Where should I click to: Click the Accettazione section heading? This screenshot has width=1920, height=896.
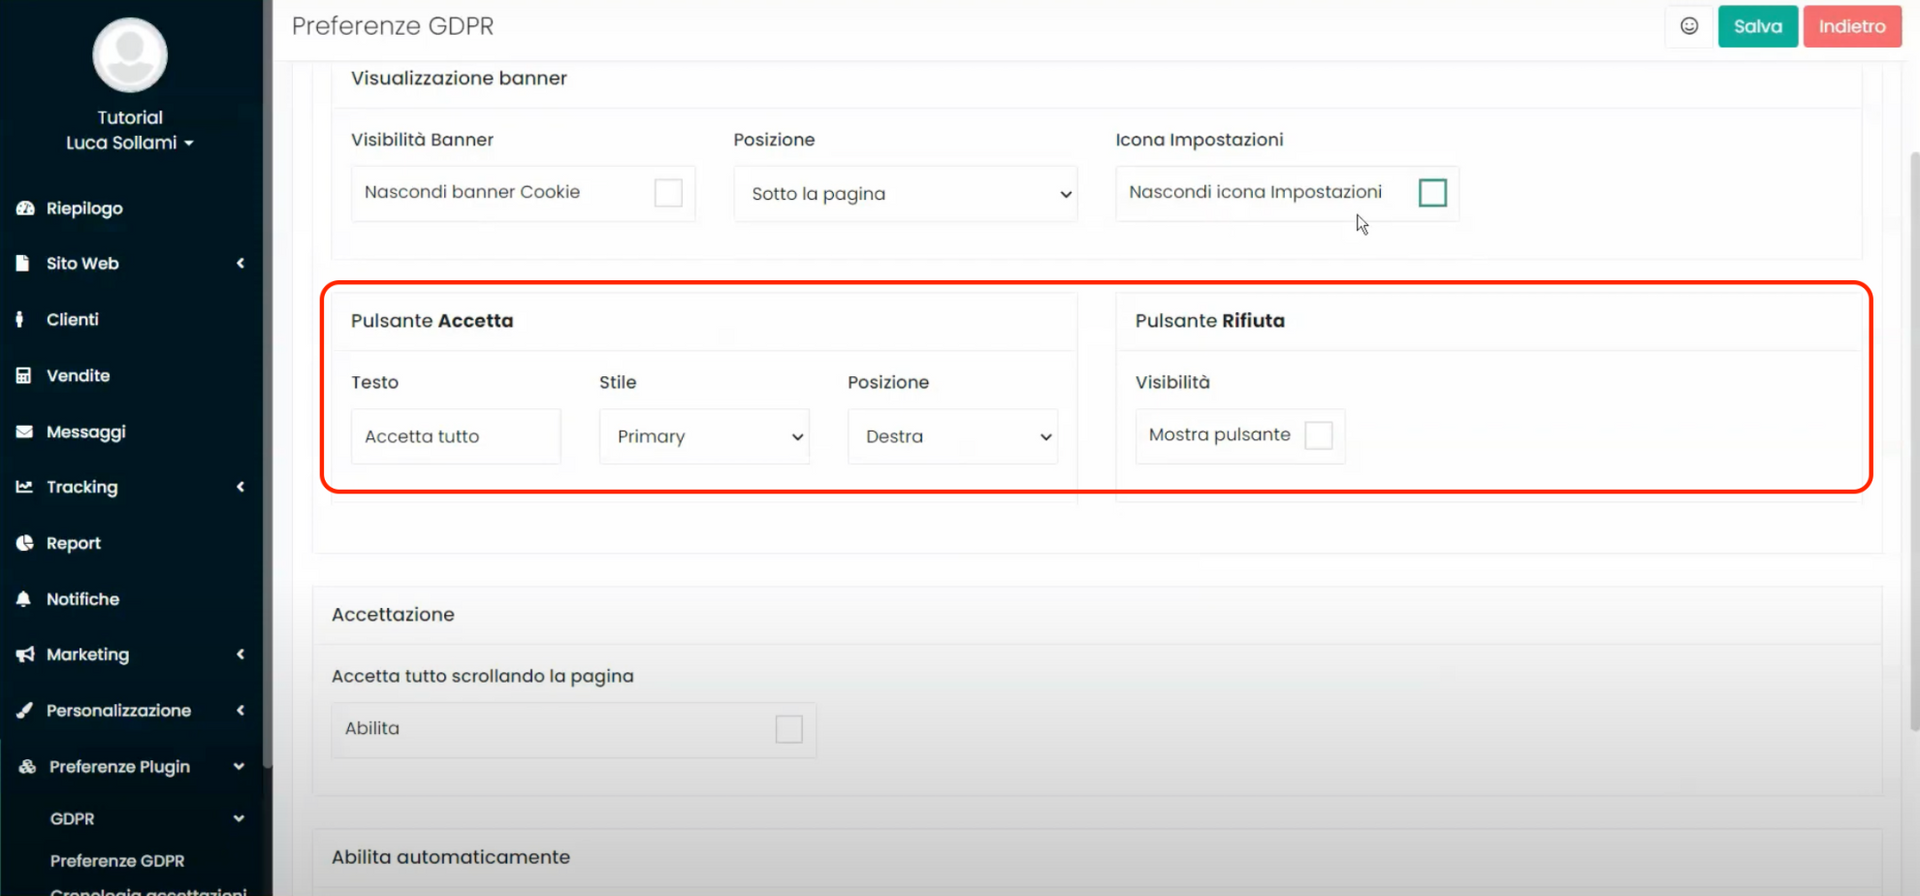coord(393,614)
